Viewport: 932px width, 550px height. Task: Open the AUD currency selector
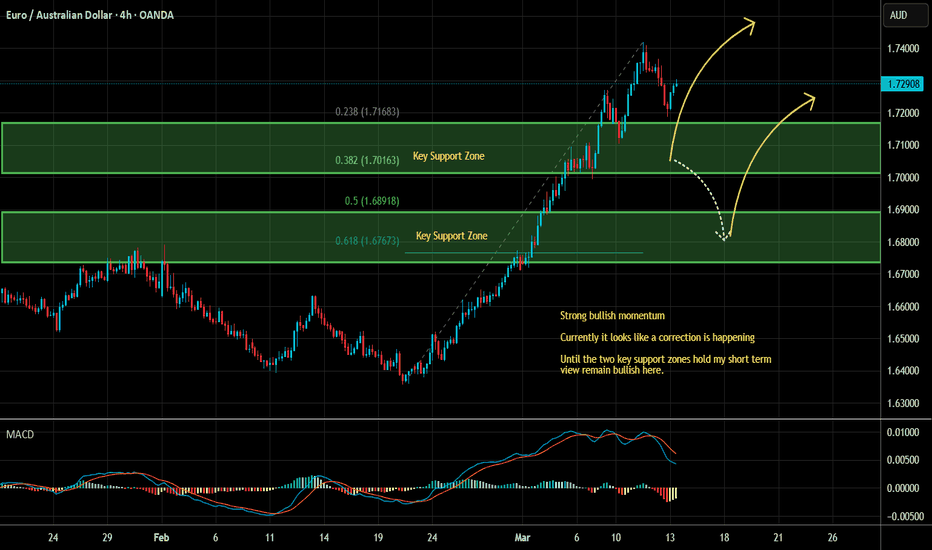click(905, 15)
